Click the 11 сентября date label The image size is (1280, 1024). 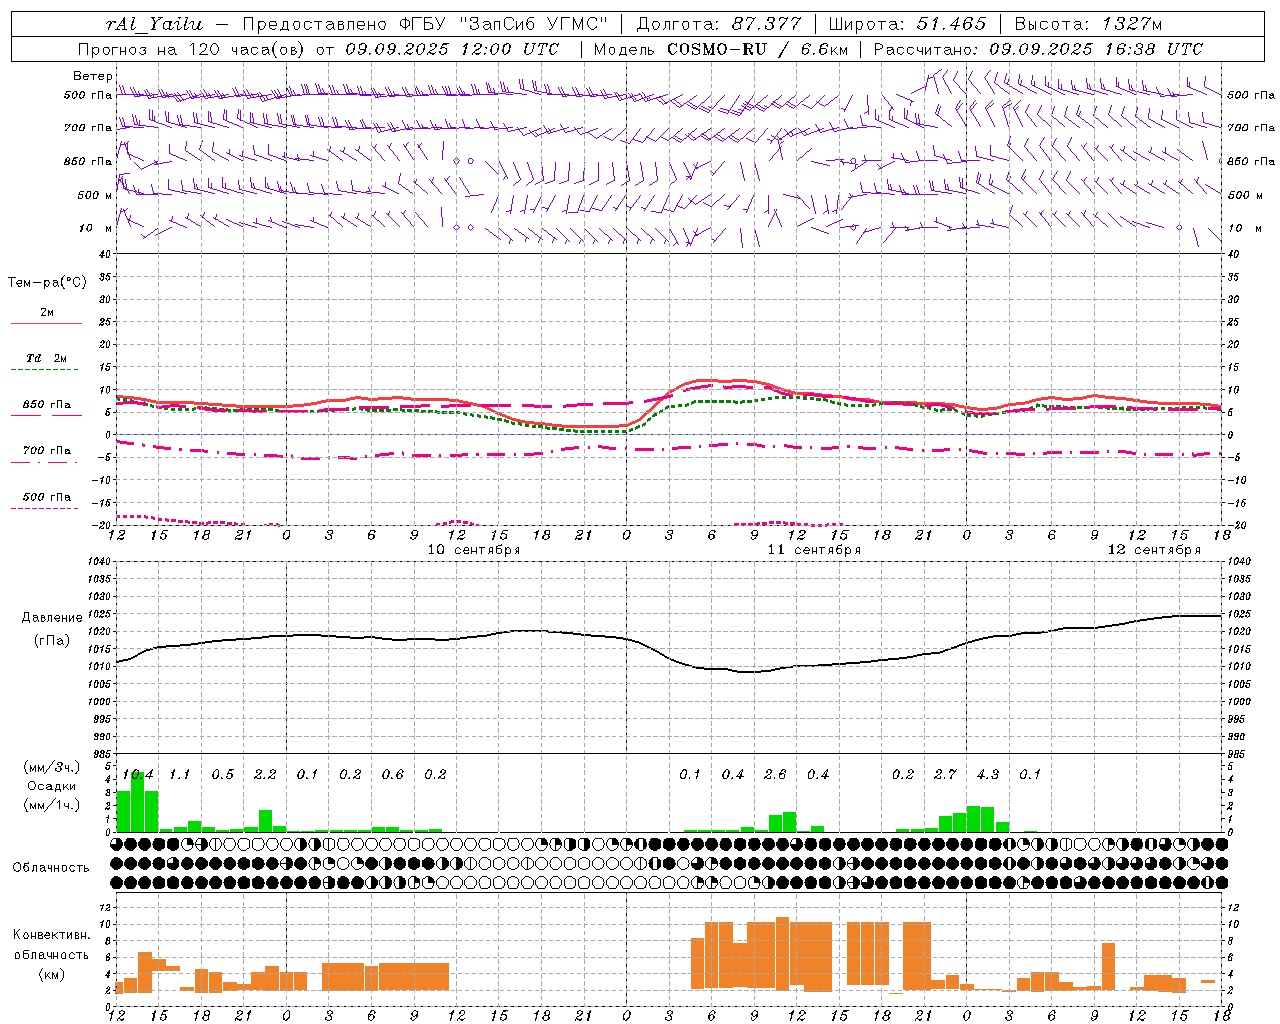click(x=814, y=550)
